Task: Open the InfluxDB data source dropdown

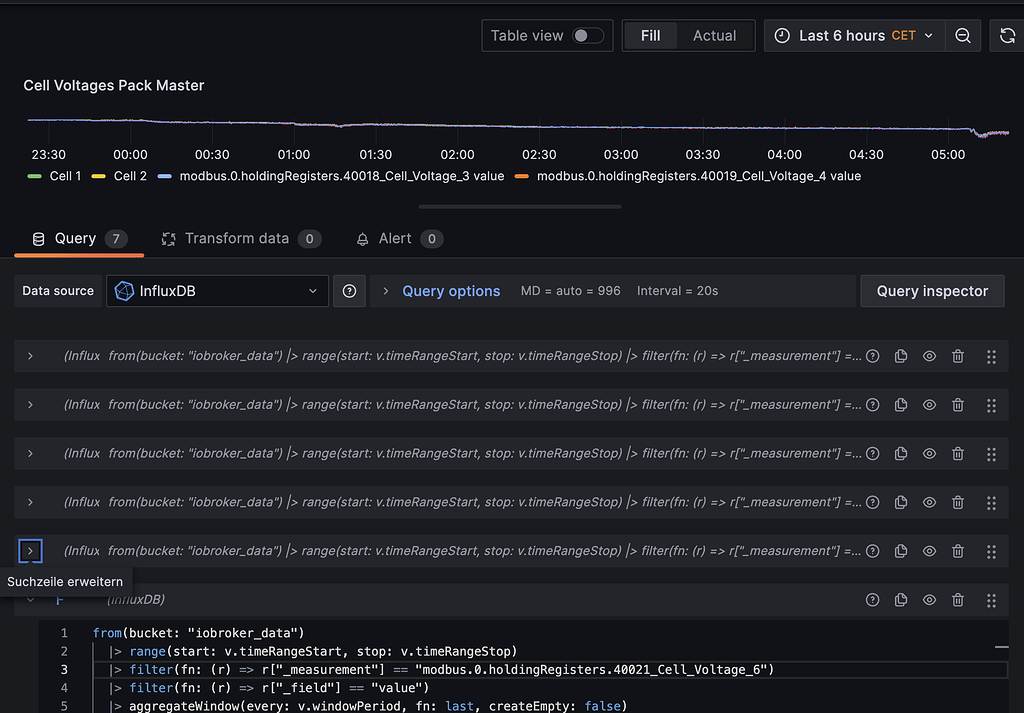Action: [217, 291]
